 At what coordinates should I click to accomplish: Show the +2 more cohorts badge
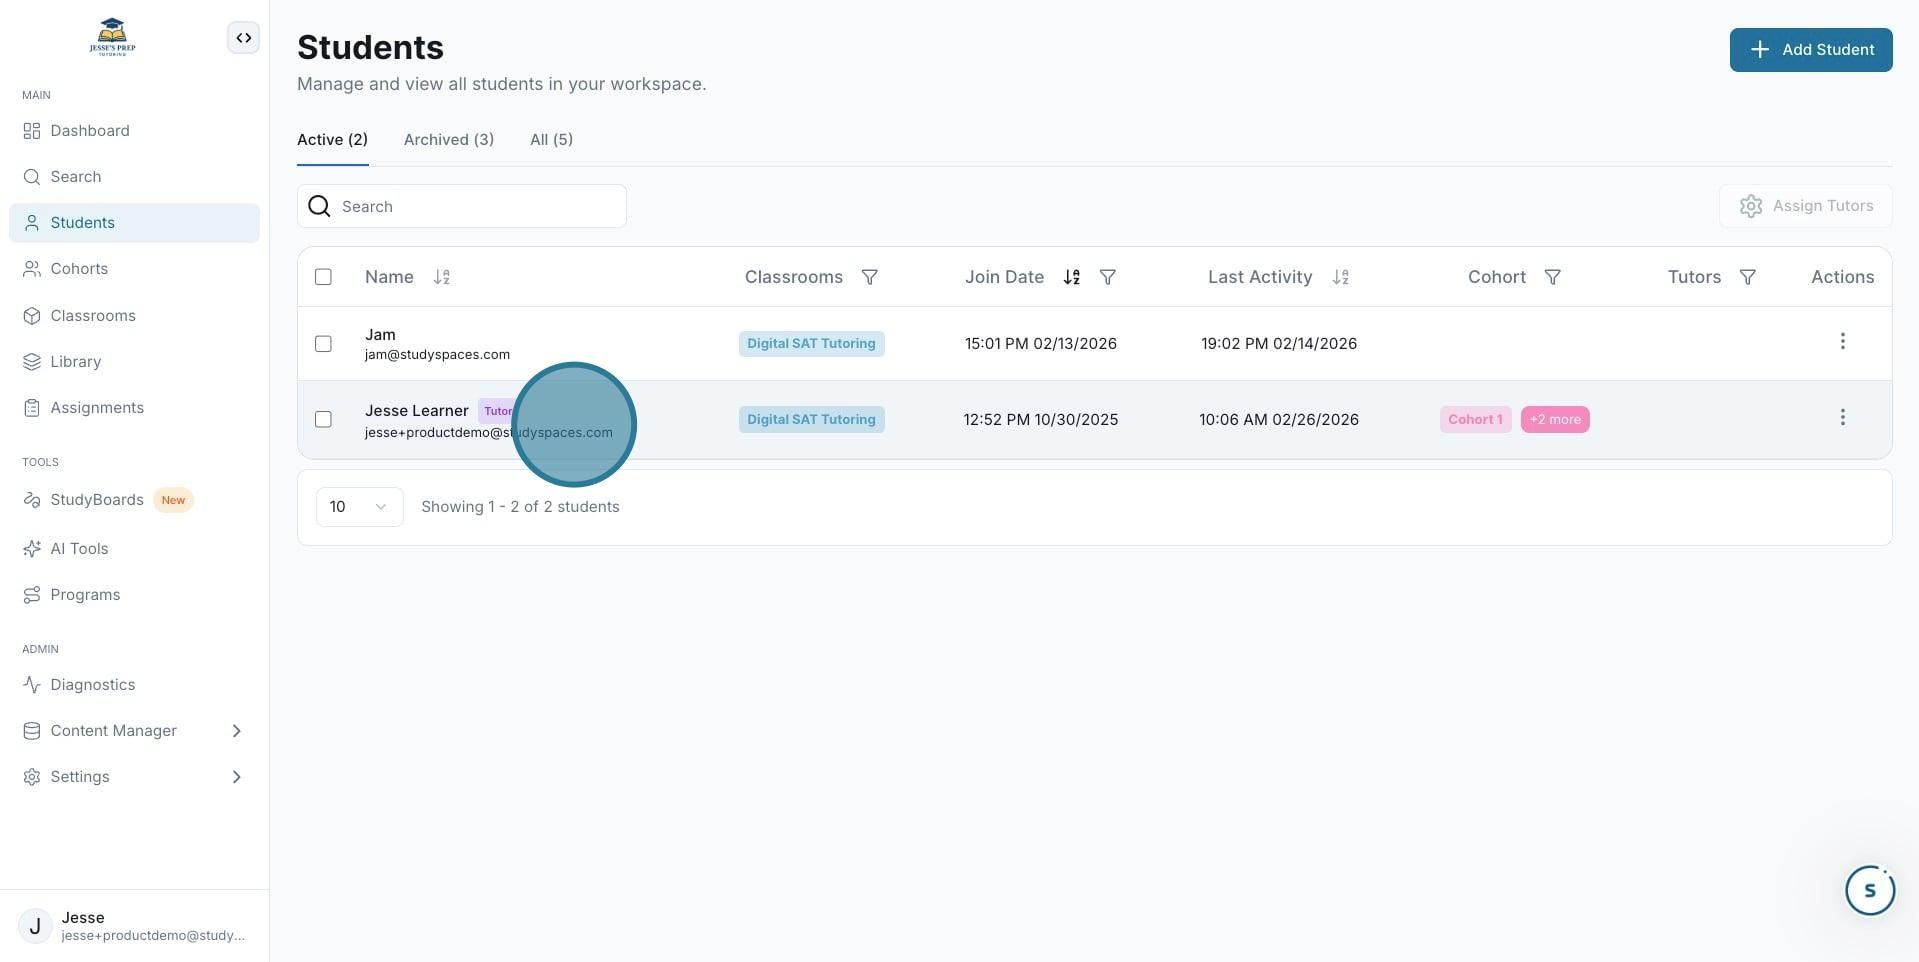coord(1555,420)
